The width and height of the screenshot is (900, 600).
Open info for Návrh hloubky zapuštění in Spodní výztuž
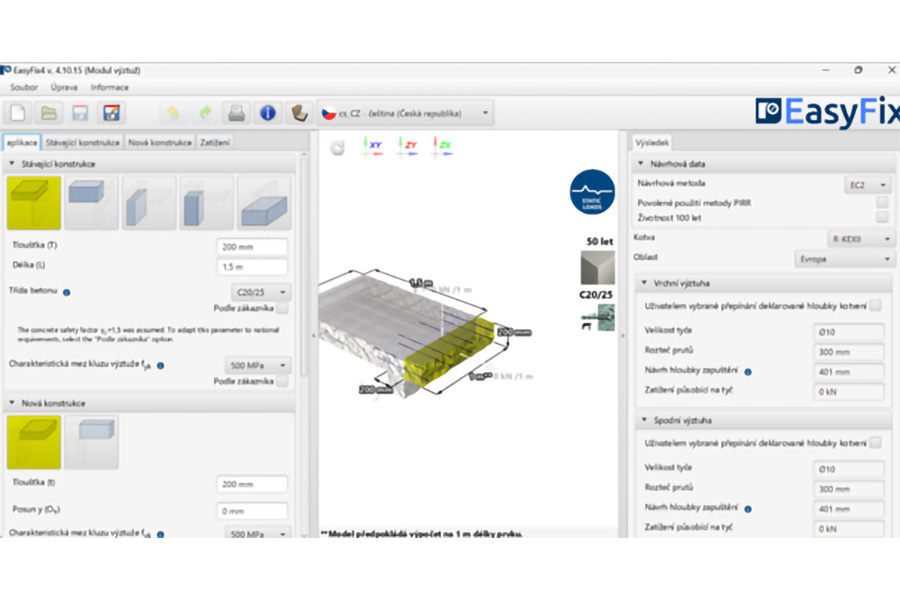(x=748, y=509)
